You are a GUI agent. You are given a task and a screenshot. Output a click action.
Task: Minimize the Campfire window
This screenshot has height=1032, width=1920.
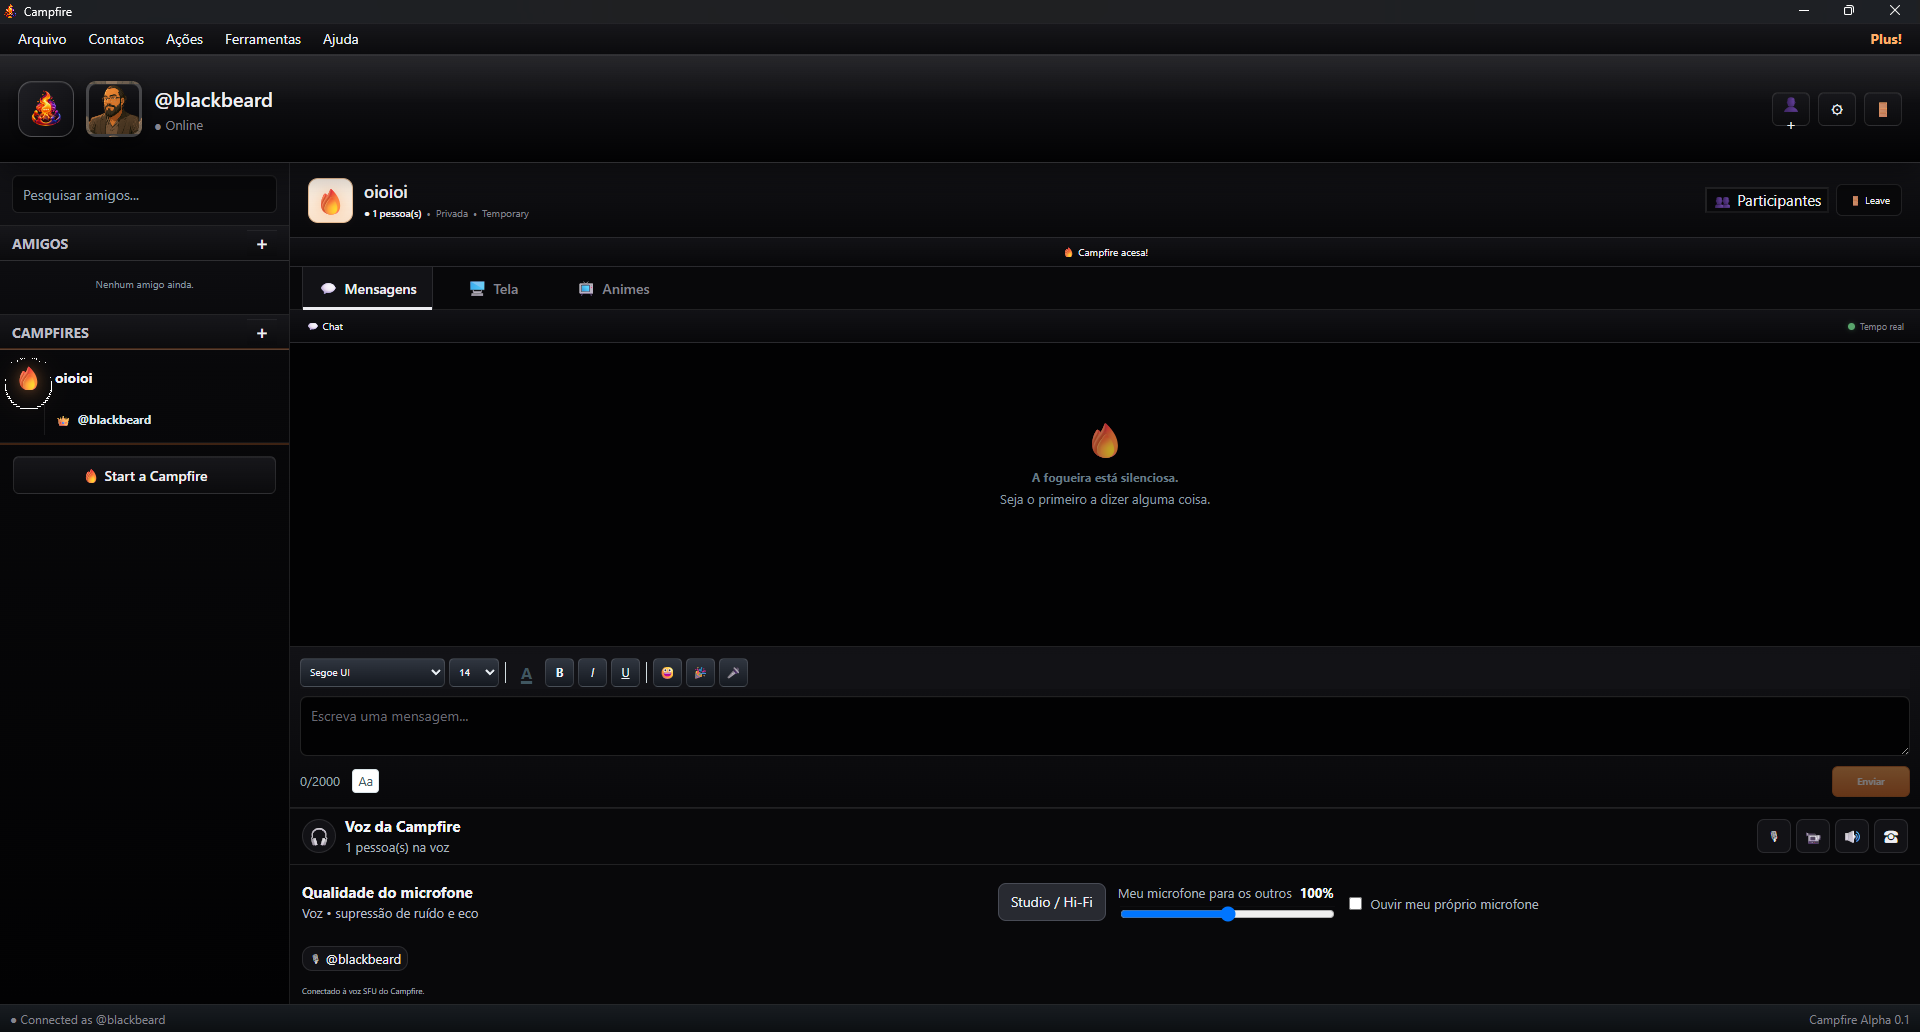1804,11
